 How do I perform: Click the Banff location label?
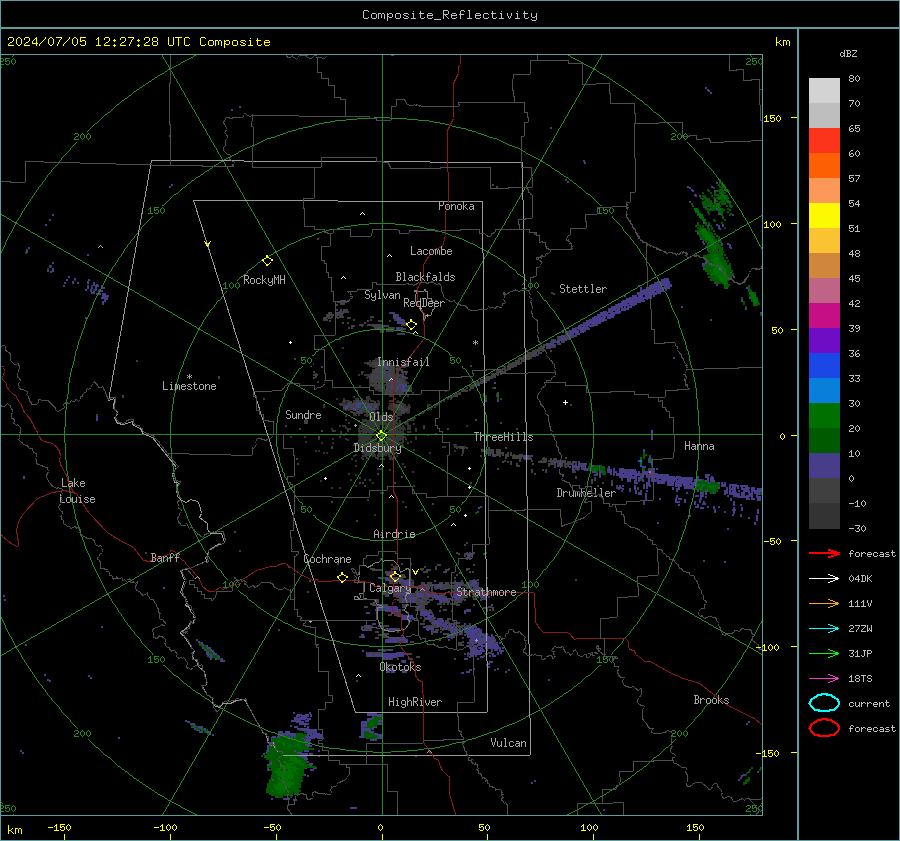tap(165, 557)
